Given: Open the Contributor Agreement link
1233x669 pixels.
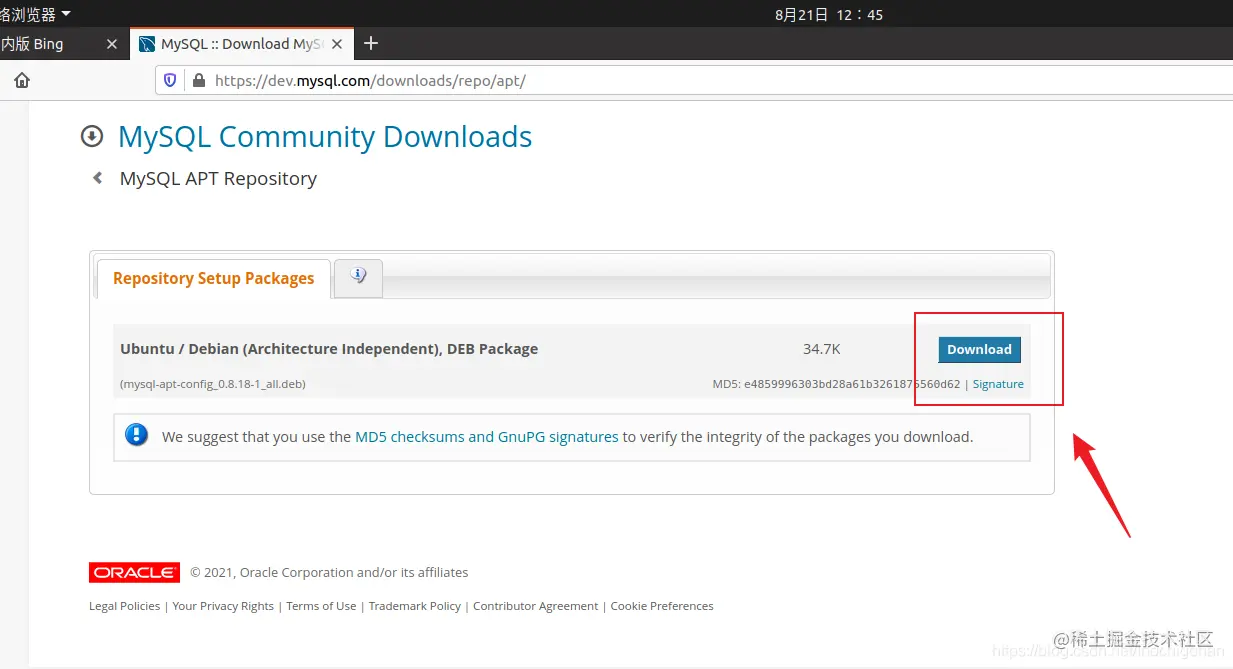Looking at the screenshot, I should click(536, 606).
